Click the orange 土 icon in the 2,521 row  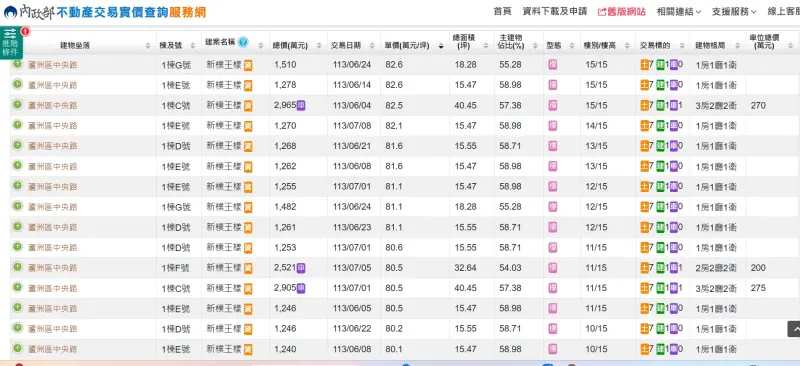[644, 267]
